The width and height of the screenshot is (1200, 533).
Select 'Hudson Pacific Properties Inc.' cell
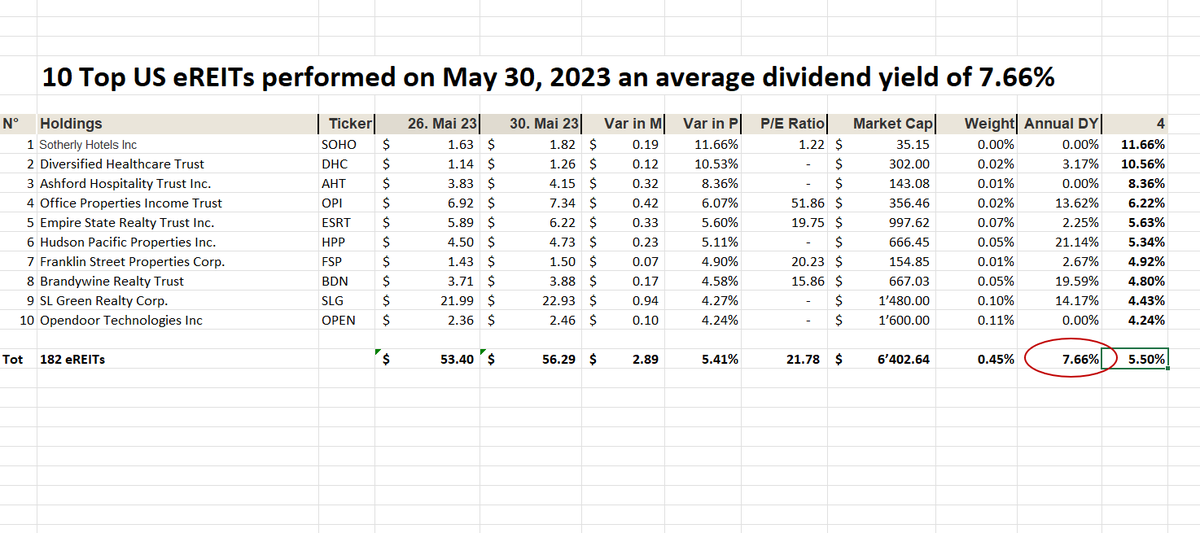pyautogui.click(x=175, y=242)
